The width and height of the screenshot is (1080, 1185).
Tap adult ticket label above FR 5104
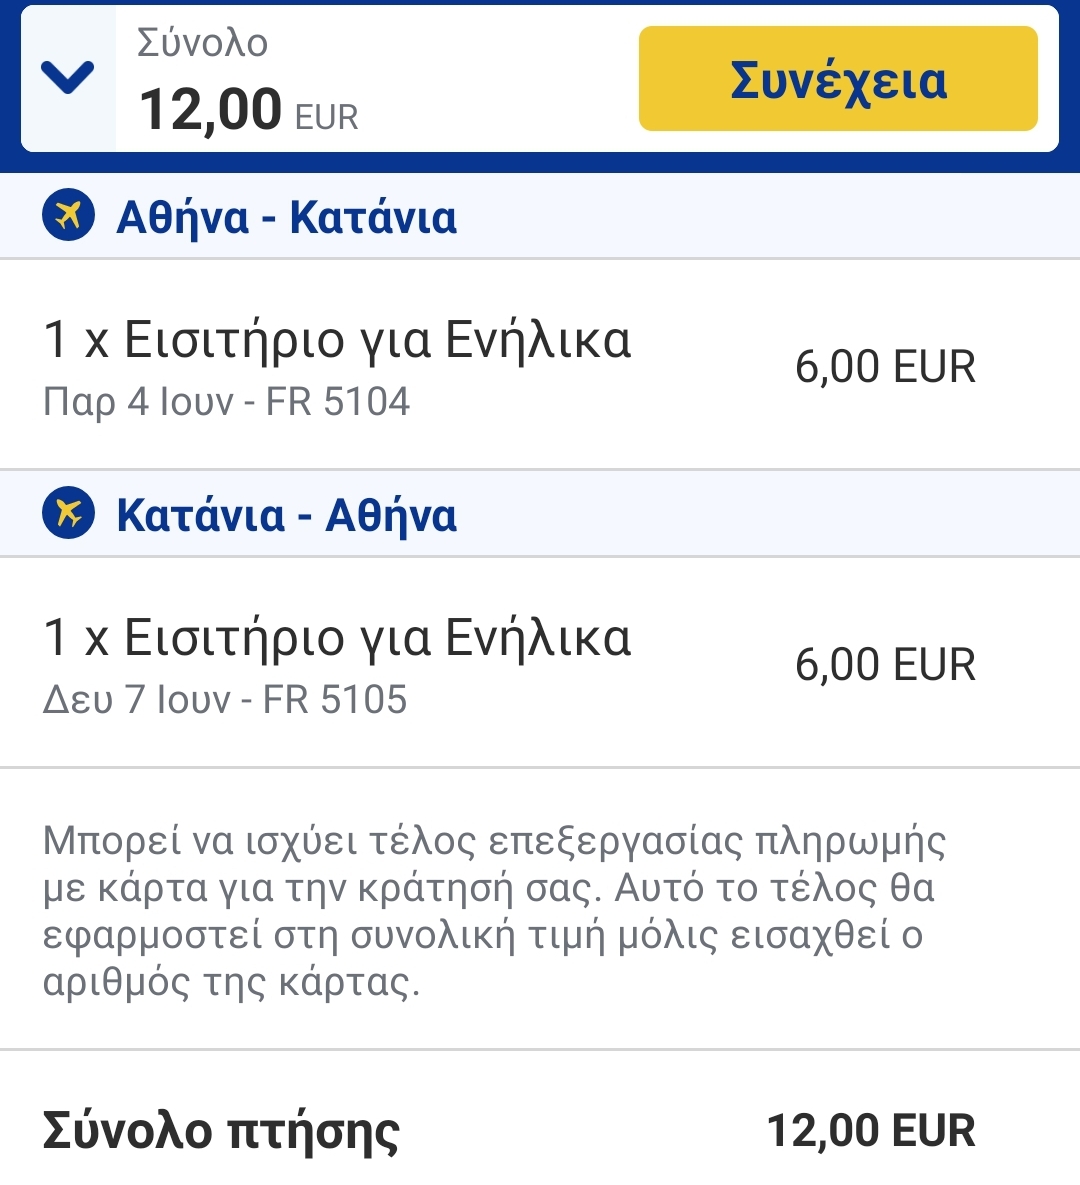(x=337, y=340)
